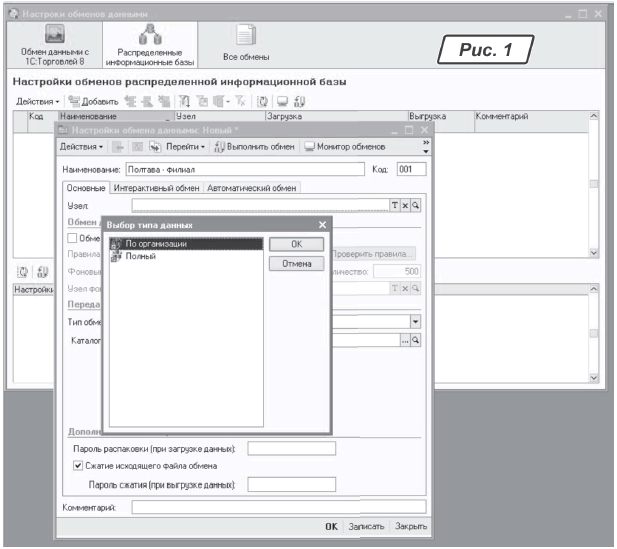
Task: Switch to the Автоматический обмен tab
Action: point(253,187)
